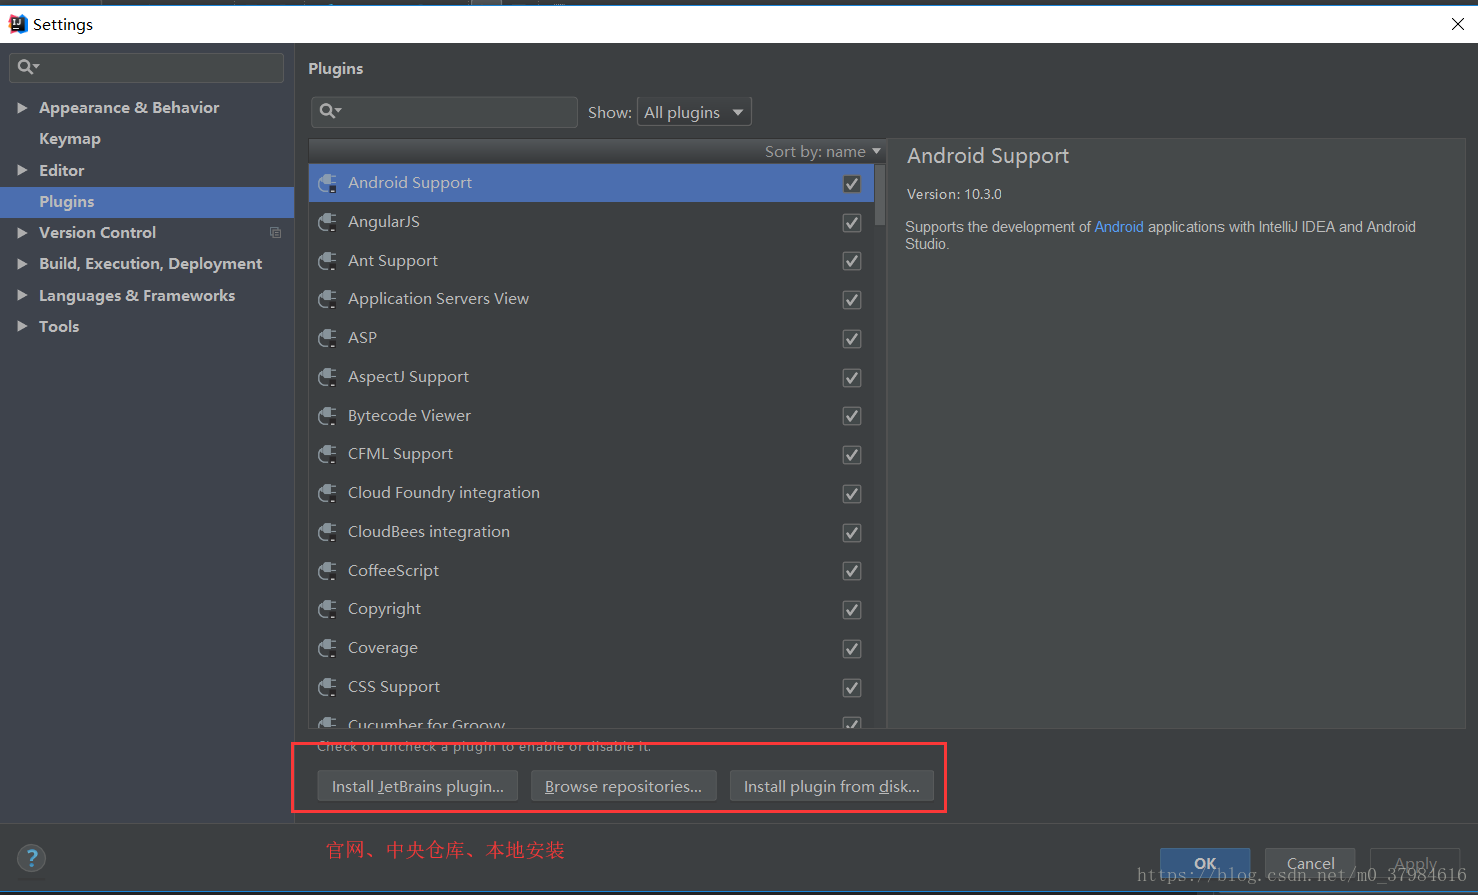Disable the ASP plugin checkbox

852,339
